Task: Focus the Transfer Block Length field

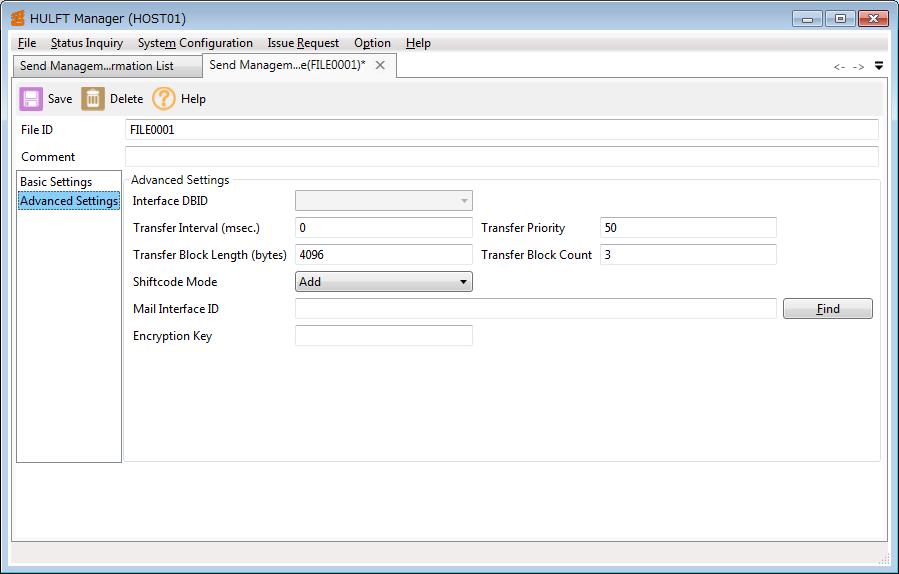Action: click(x=384, y=255)
